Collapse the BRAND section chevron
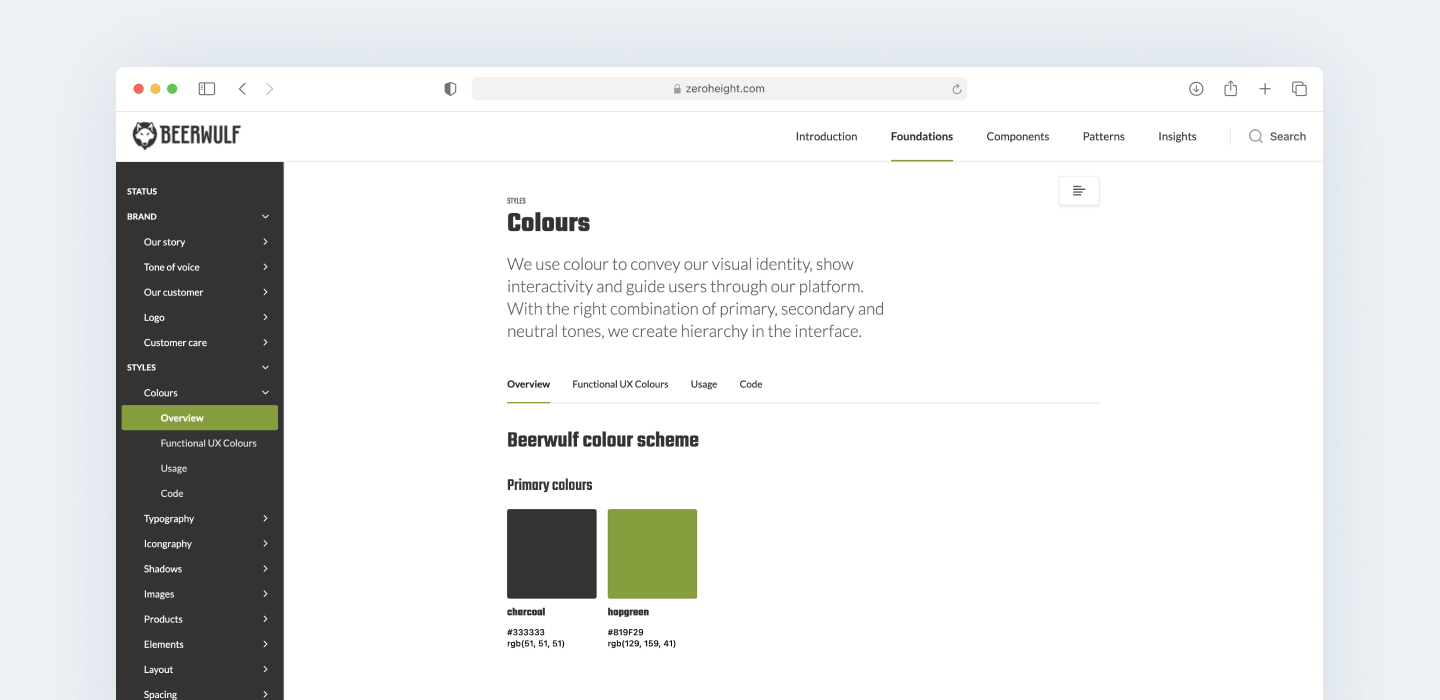1440x700 pixels. pyautogui.click(x=265, y=216)
